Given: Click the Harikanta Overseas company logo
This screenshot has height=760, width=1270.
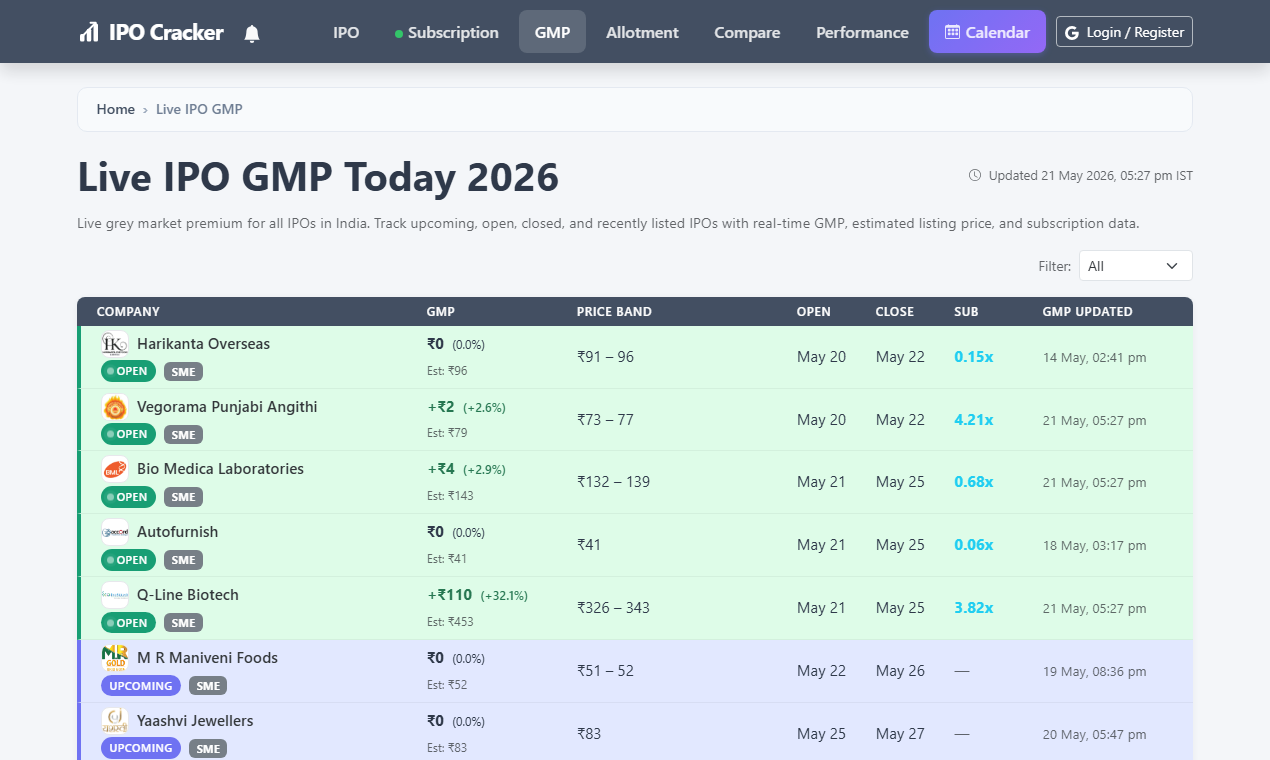Looking at the screenshot, I should (x=115, y=344).
